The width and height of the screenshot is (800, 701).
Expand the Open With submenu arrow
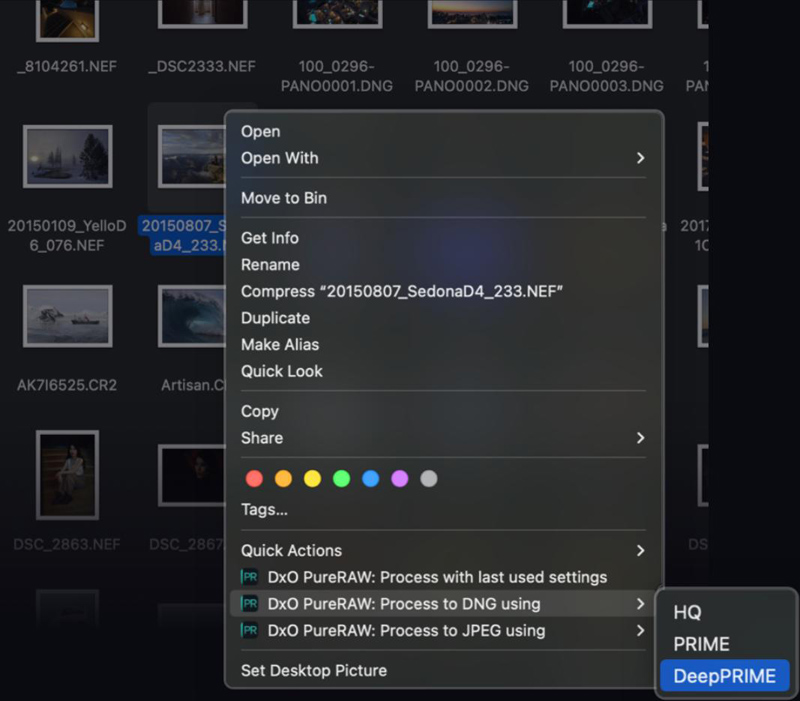pyautogui.click(x=640, y=158)
